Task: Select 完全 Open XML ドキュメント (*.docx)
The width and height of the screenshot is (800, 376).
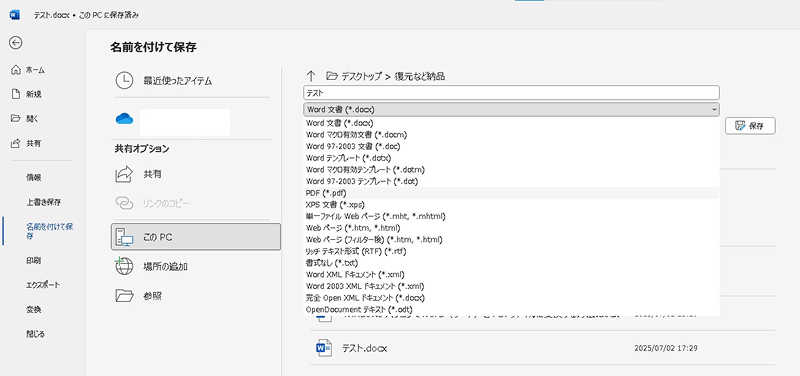Action: point(511,297)
